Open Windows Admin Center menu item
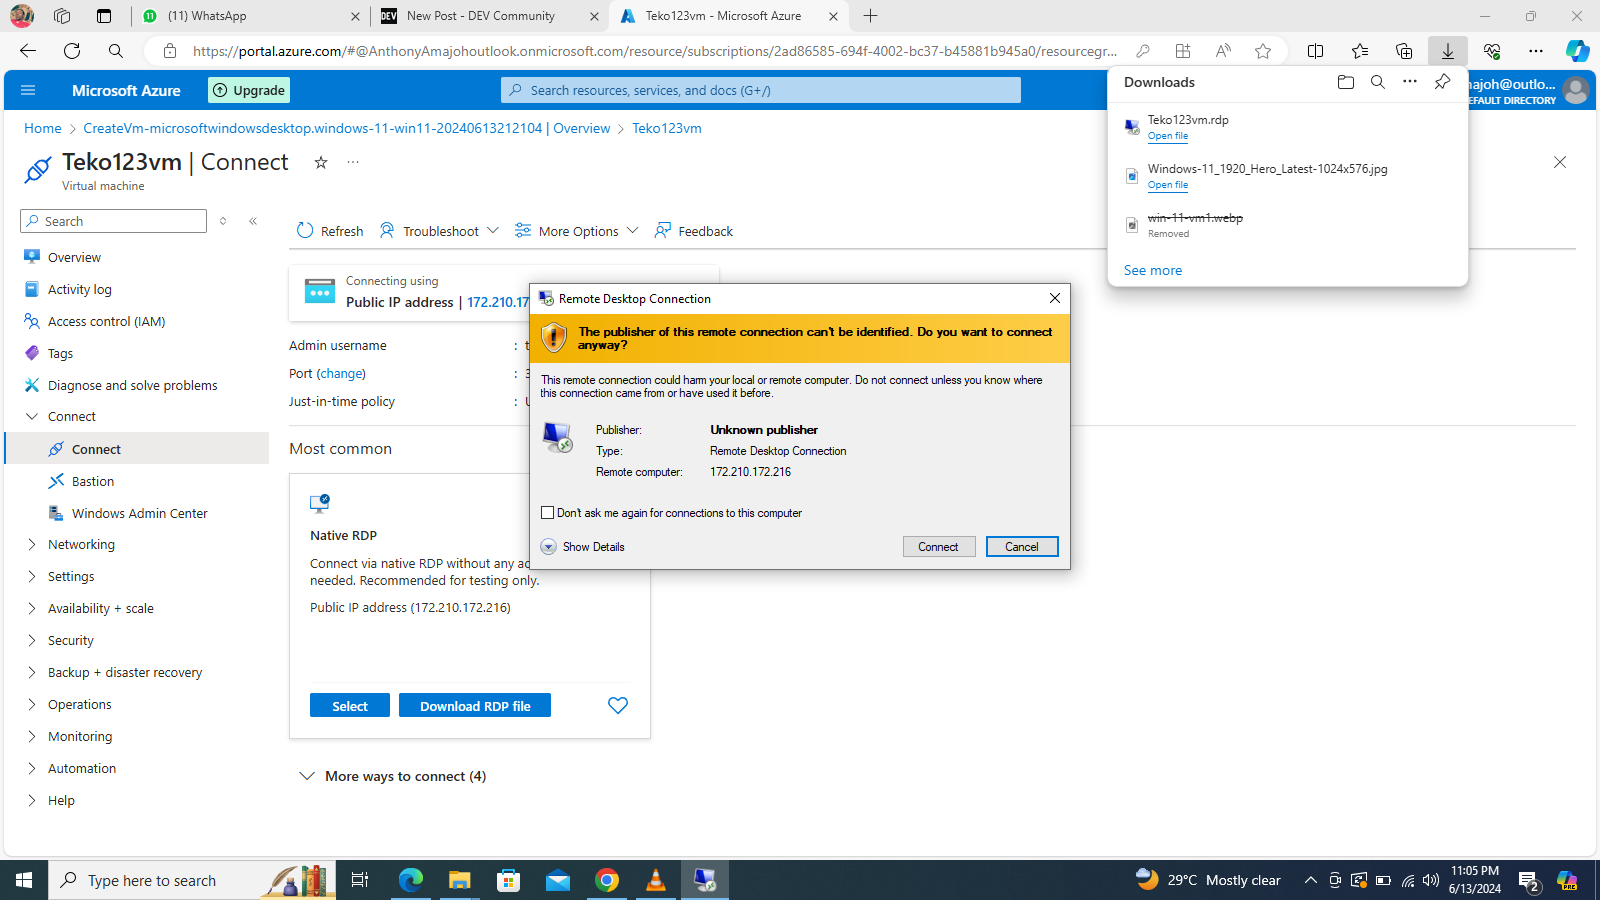This screenshot has height=900, width=1600. coord(140,513)
